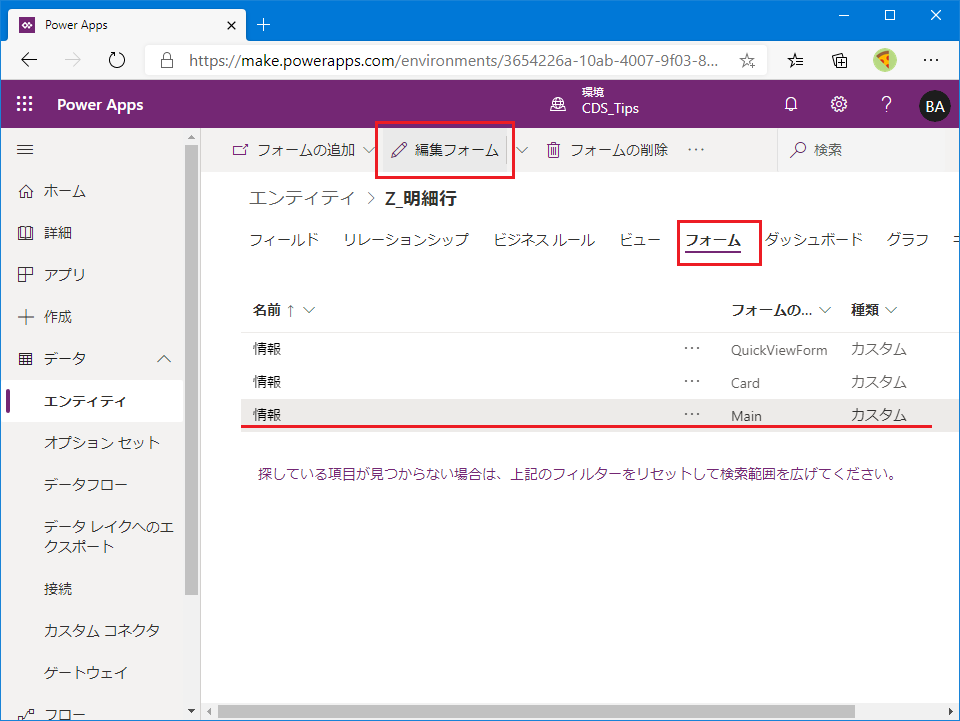
Task: Open the 名前 column sort dropdown
Action: [309, 310]
